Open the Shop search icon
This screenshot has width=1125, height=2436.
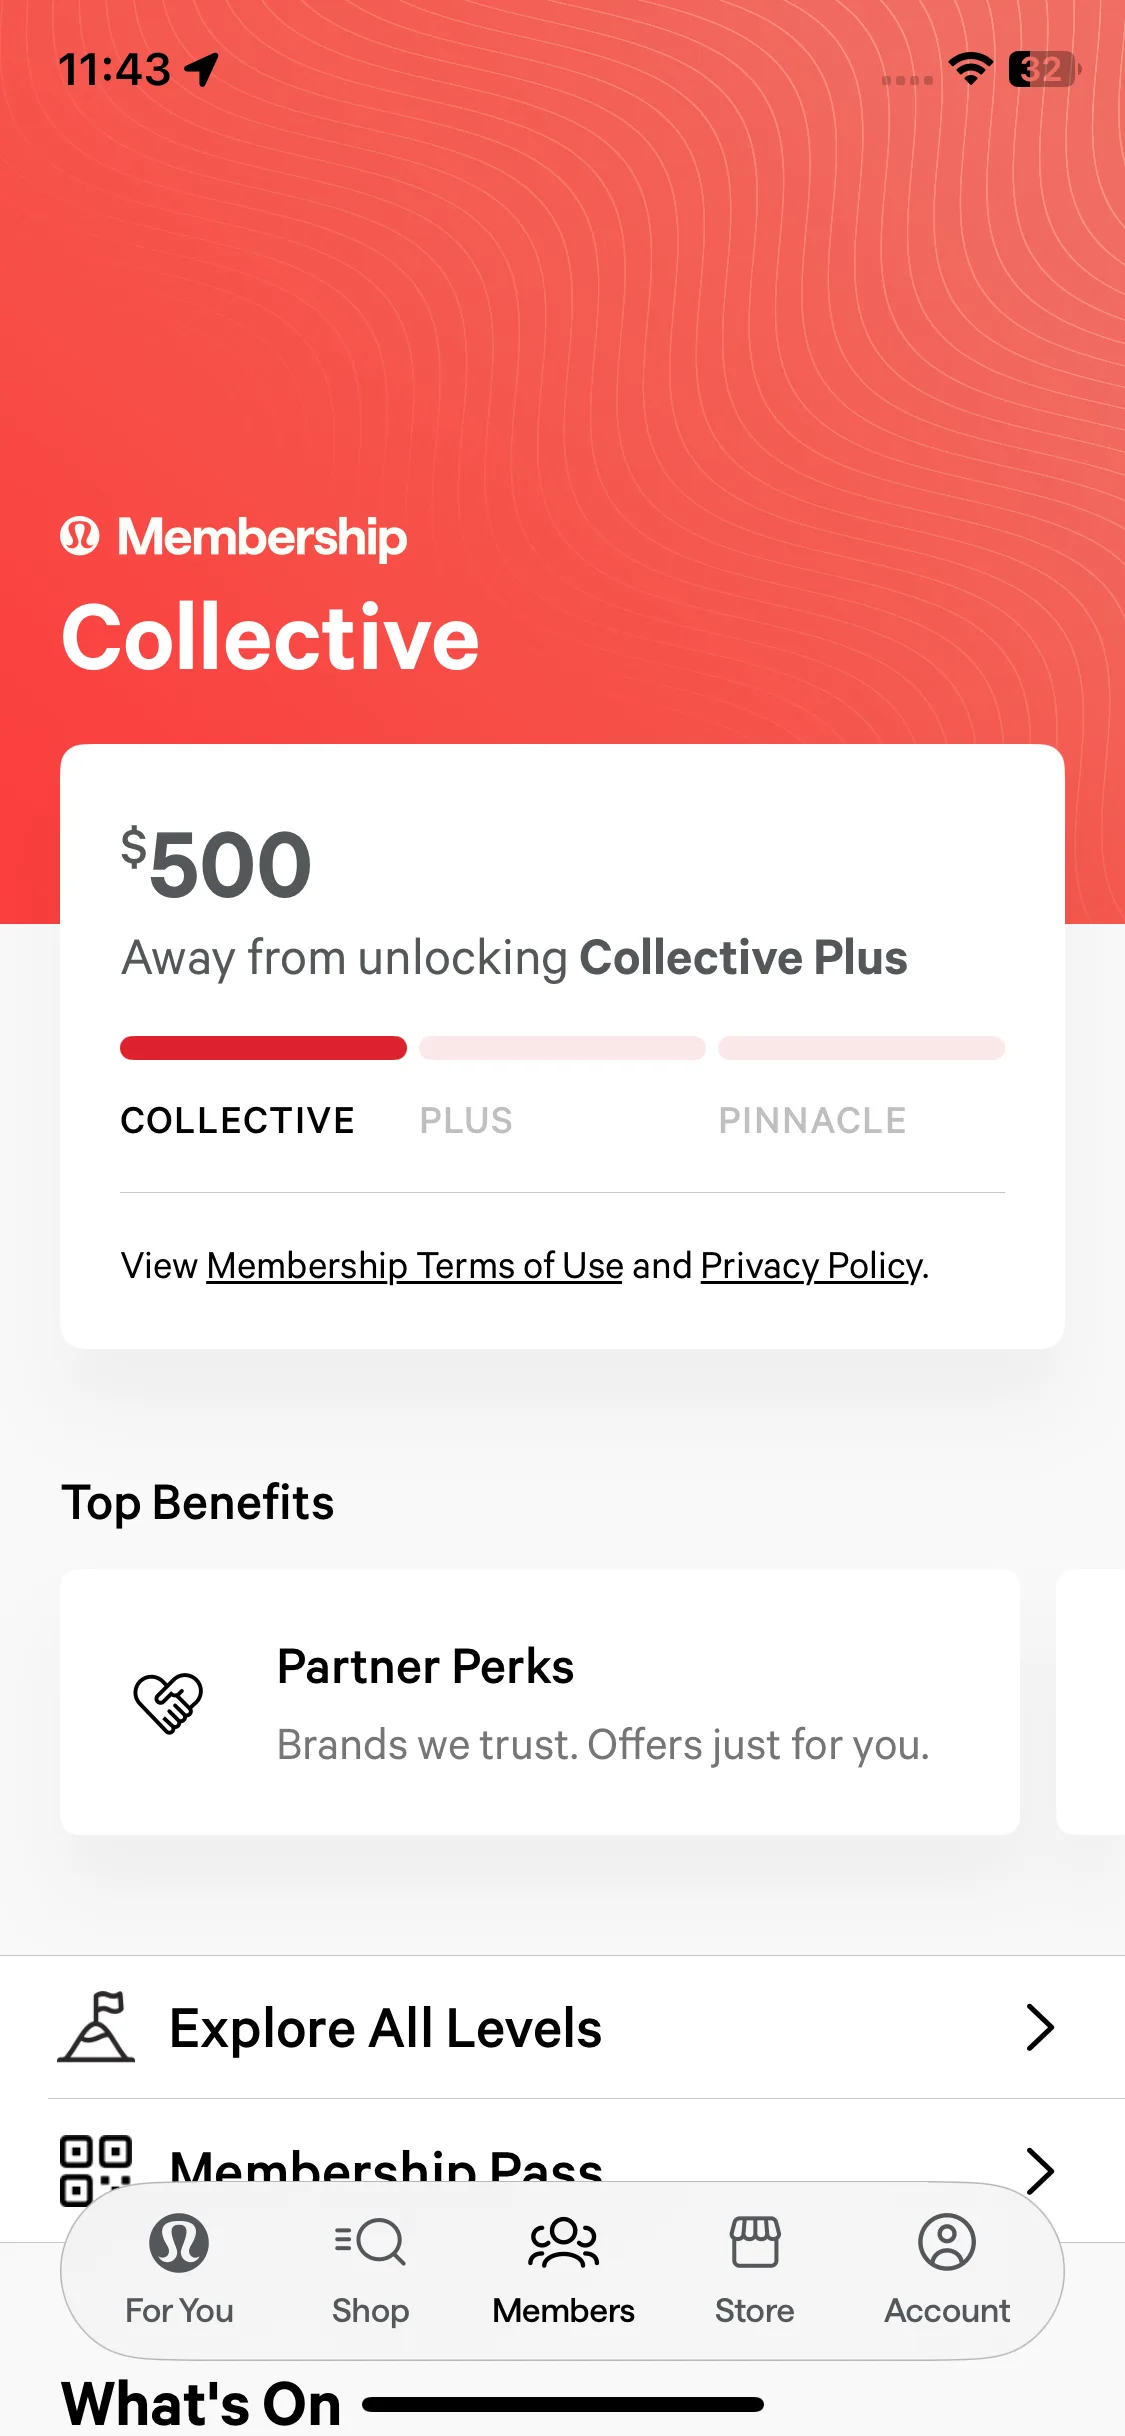pyautogui.click(x=370, y=2242)
